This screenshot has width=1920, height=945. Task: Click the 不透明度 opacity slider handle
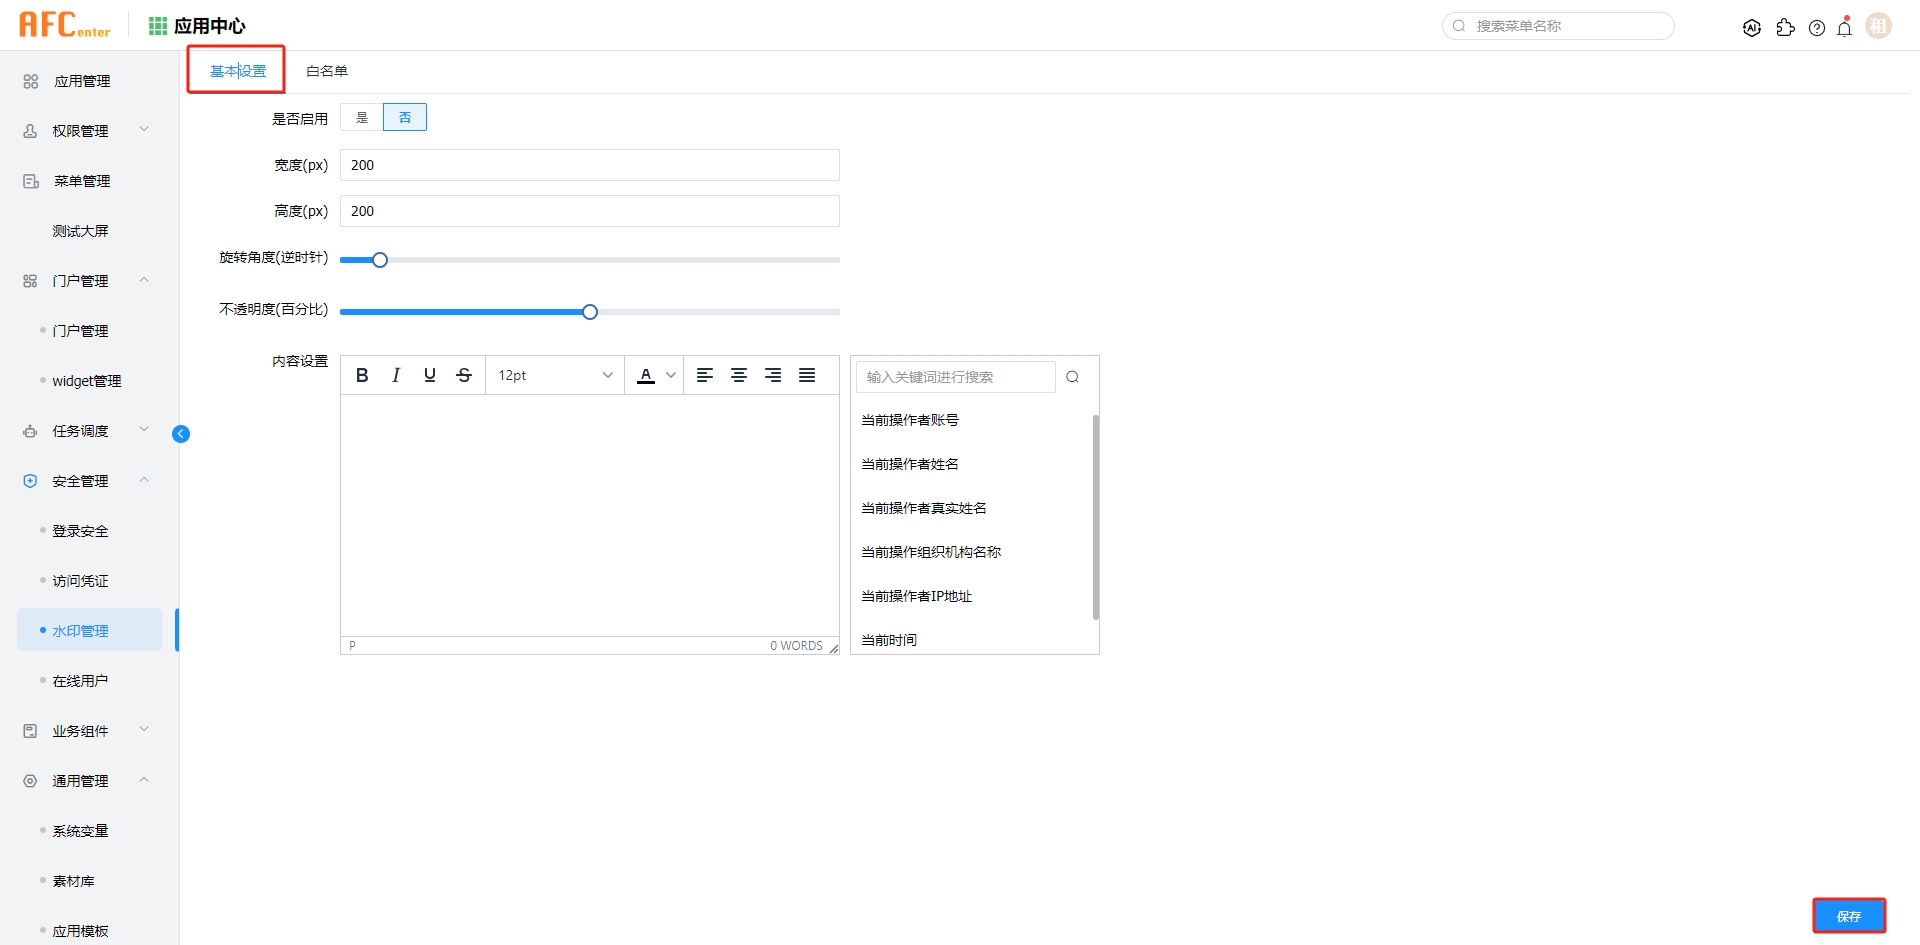[589, 311]
